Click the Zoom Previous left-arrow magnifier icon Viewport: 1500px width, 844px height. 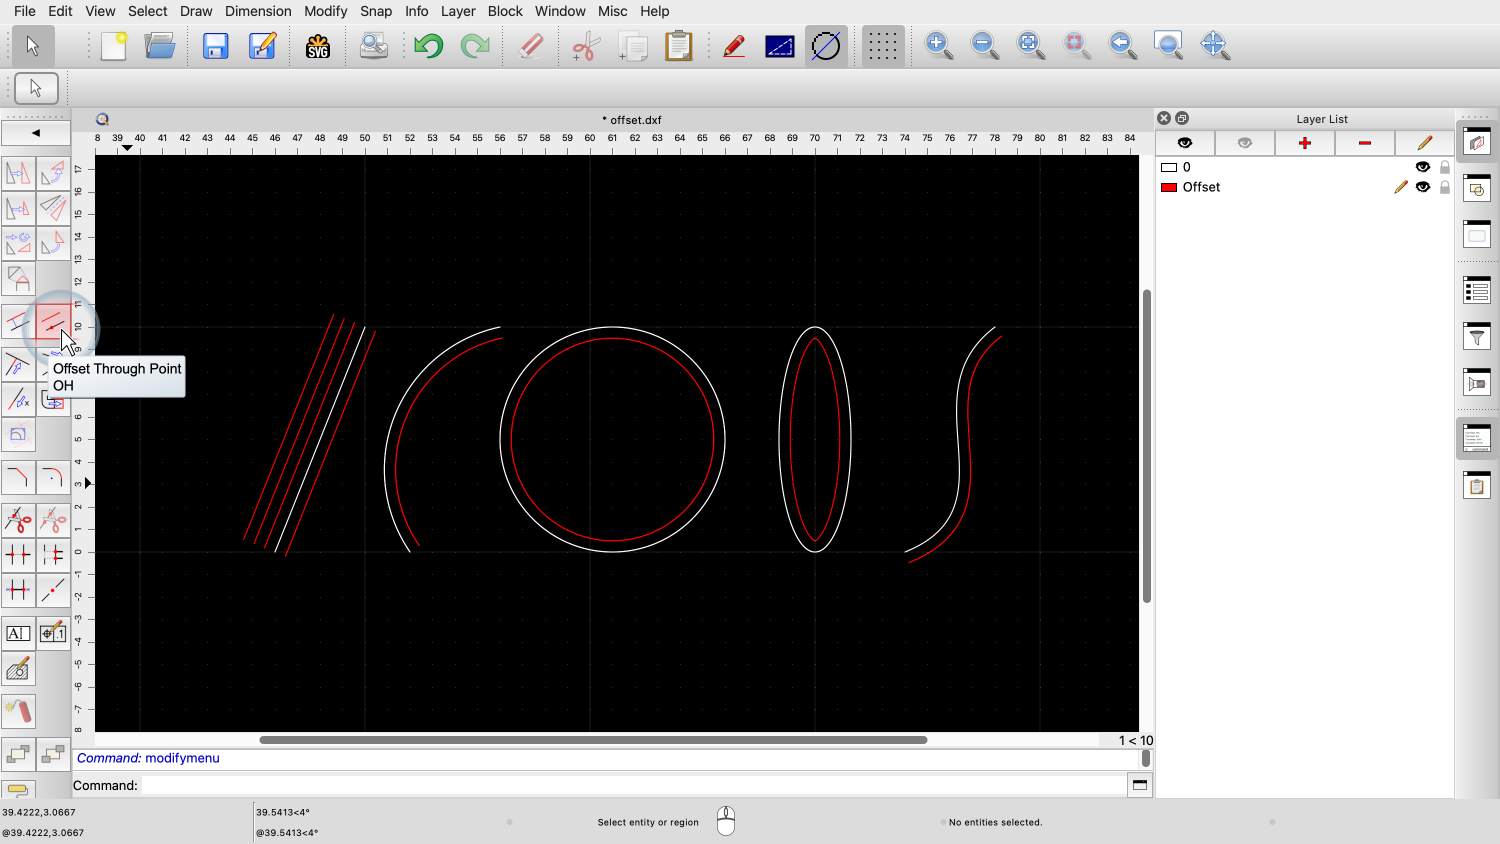pos(1122,45)
